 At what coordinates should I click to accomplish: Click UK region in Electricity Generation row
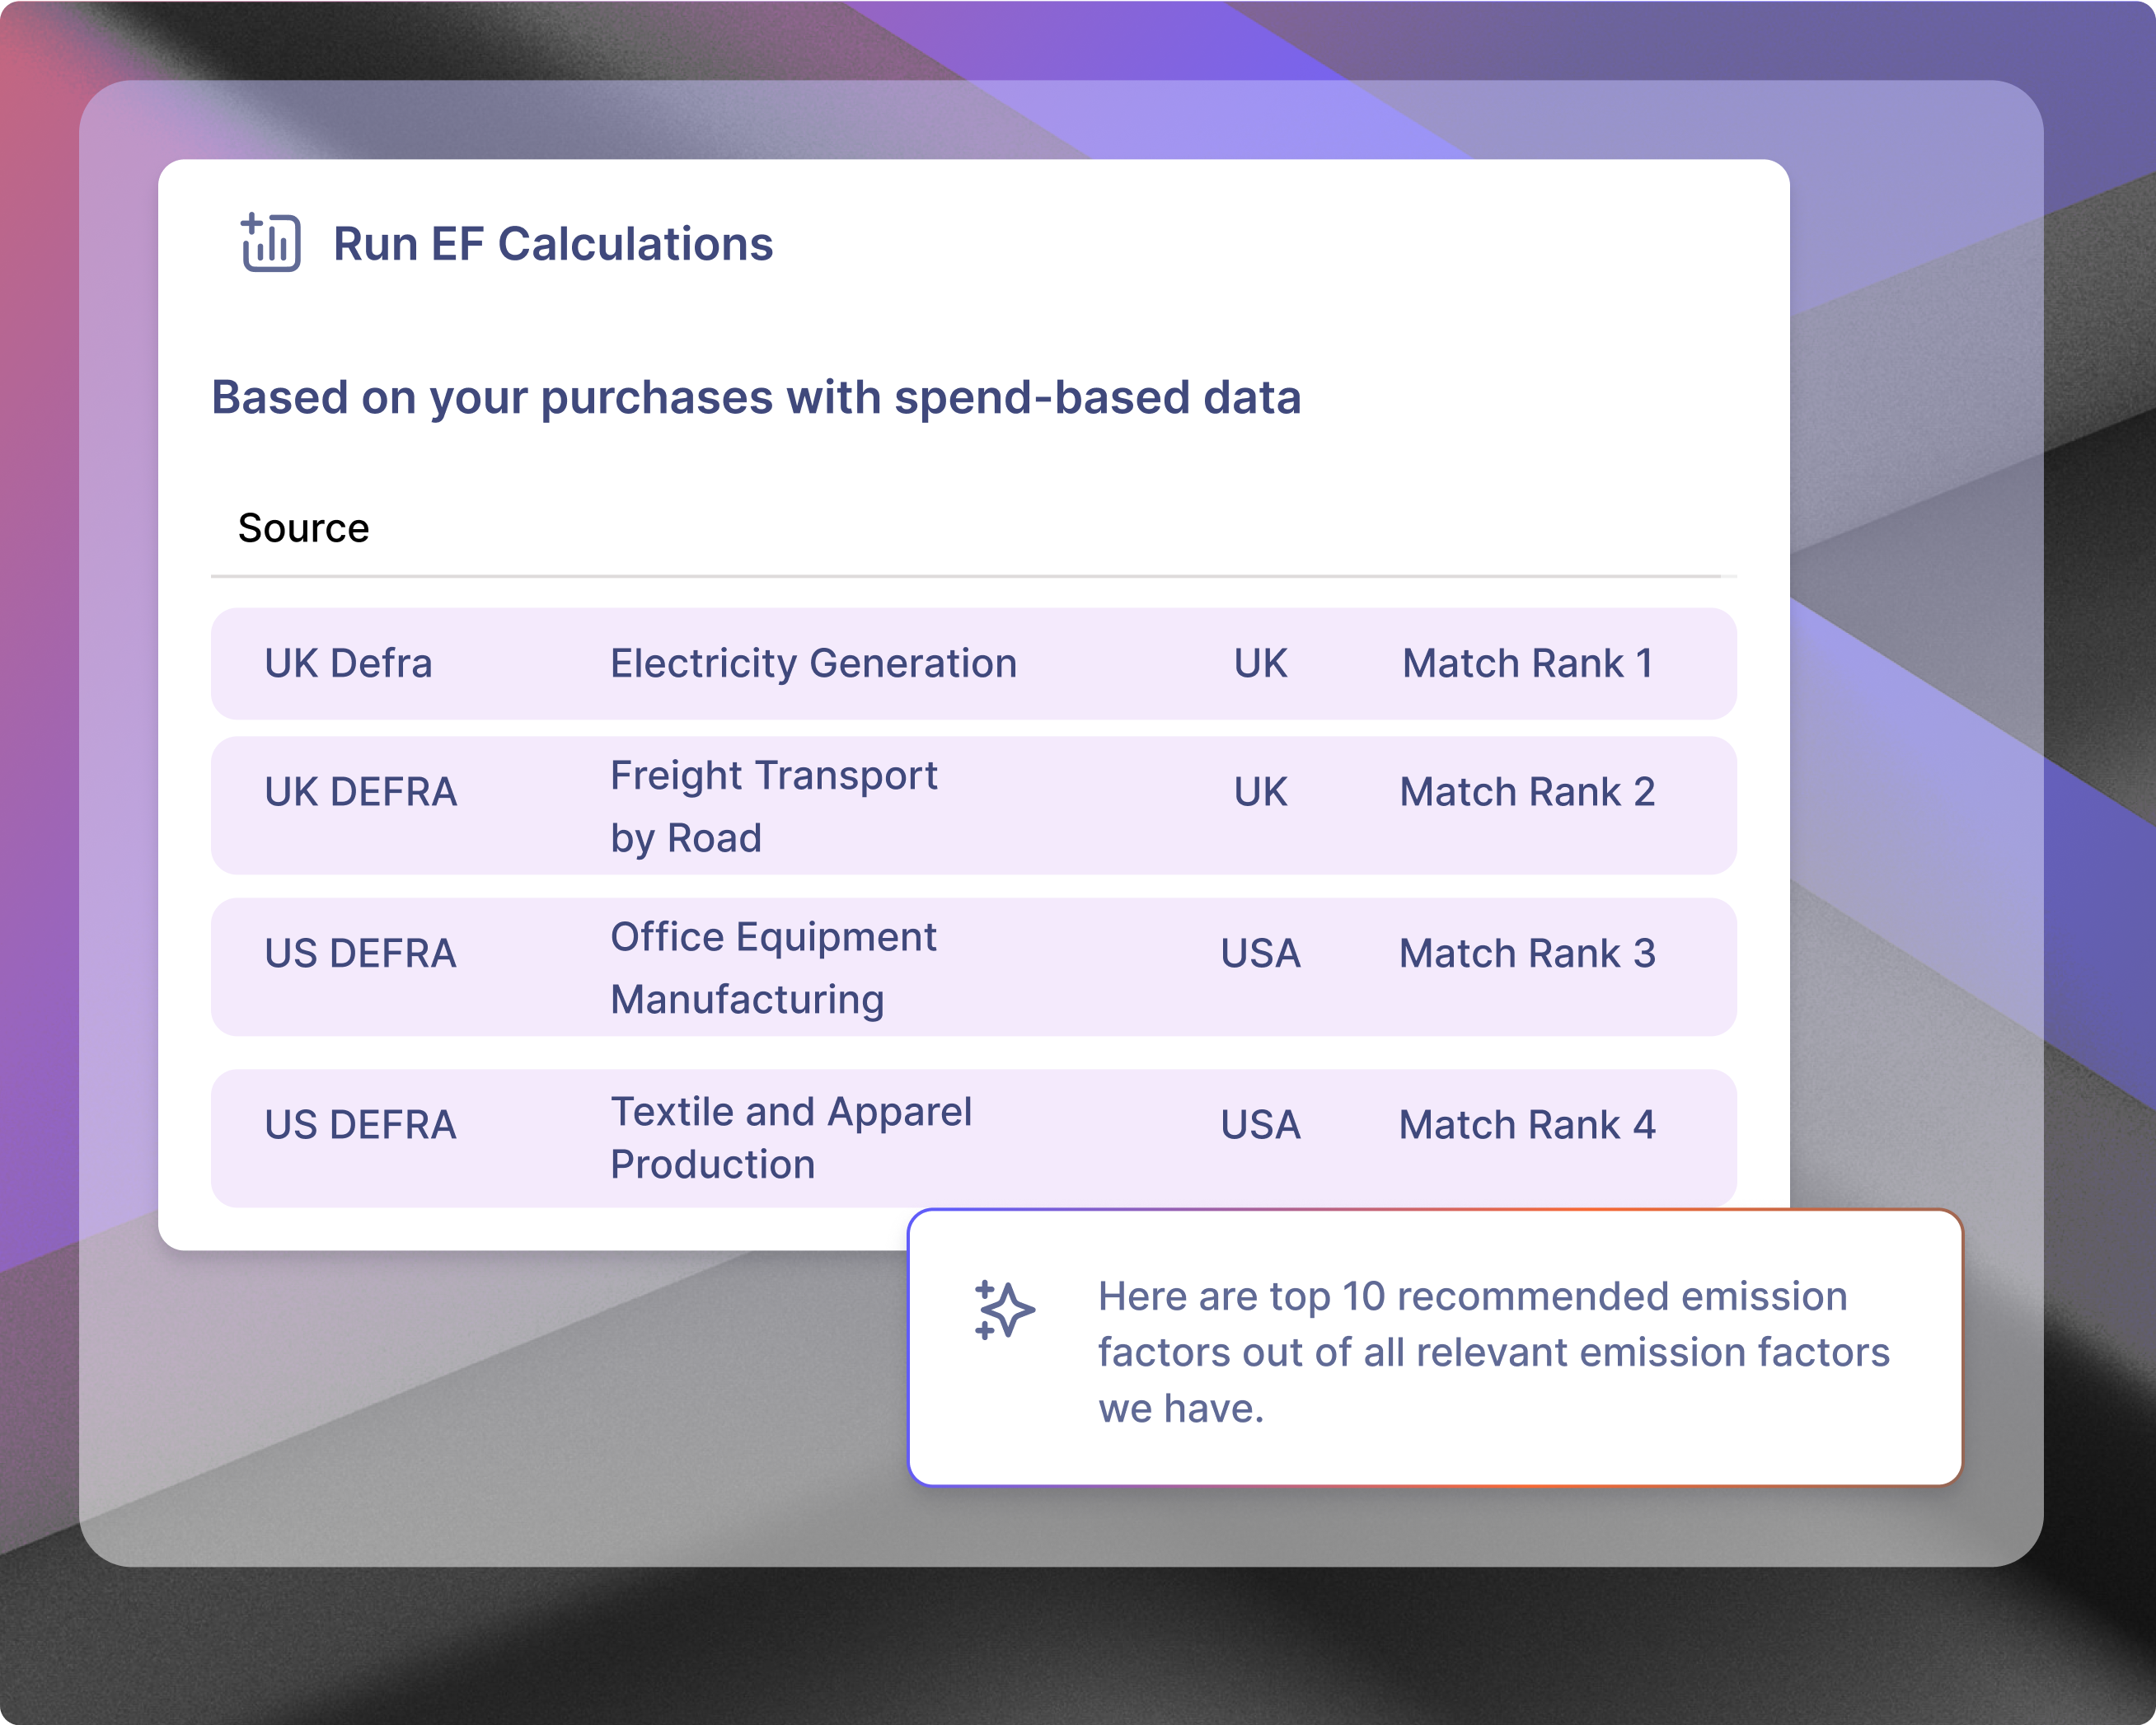(x=1260, y=663)
